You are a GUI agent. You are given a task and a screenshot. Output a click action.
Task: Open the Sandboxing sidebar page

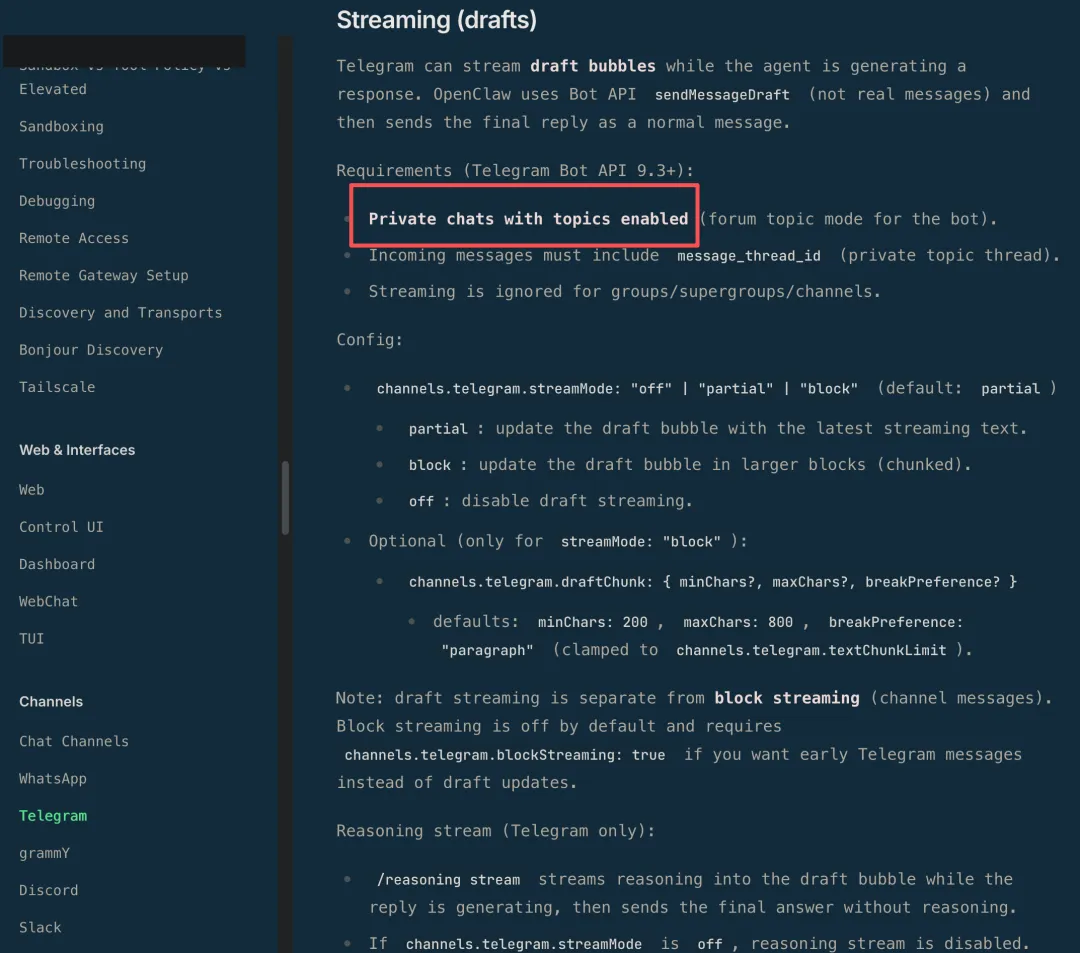click(x=61, y=127)
